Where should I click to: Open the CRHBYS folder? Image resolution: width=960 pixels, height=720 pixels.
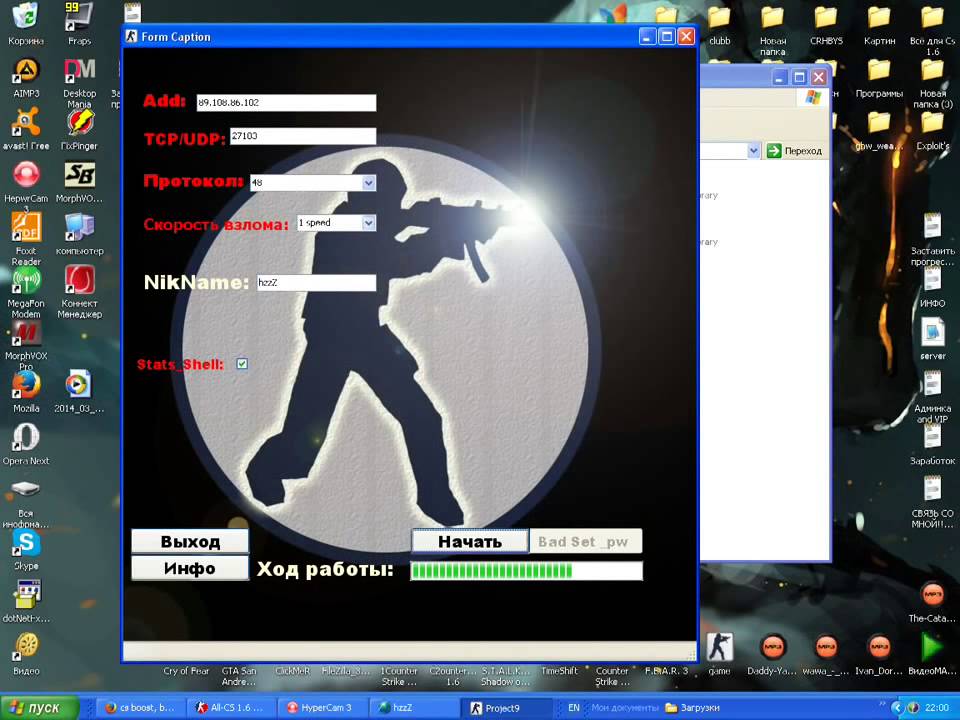(826, 18)
